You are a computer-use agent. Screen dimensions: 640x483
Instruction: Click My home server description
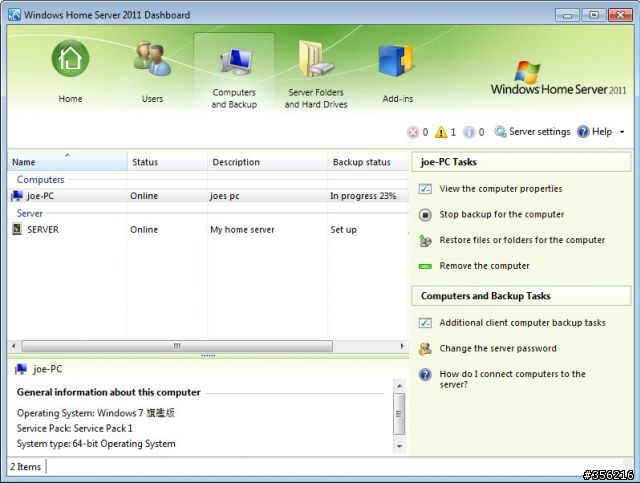(242, 229)
